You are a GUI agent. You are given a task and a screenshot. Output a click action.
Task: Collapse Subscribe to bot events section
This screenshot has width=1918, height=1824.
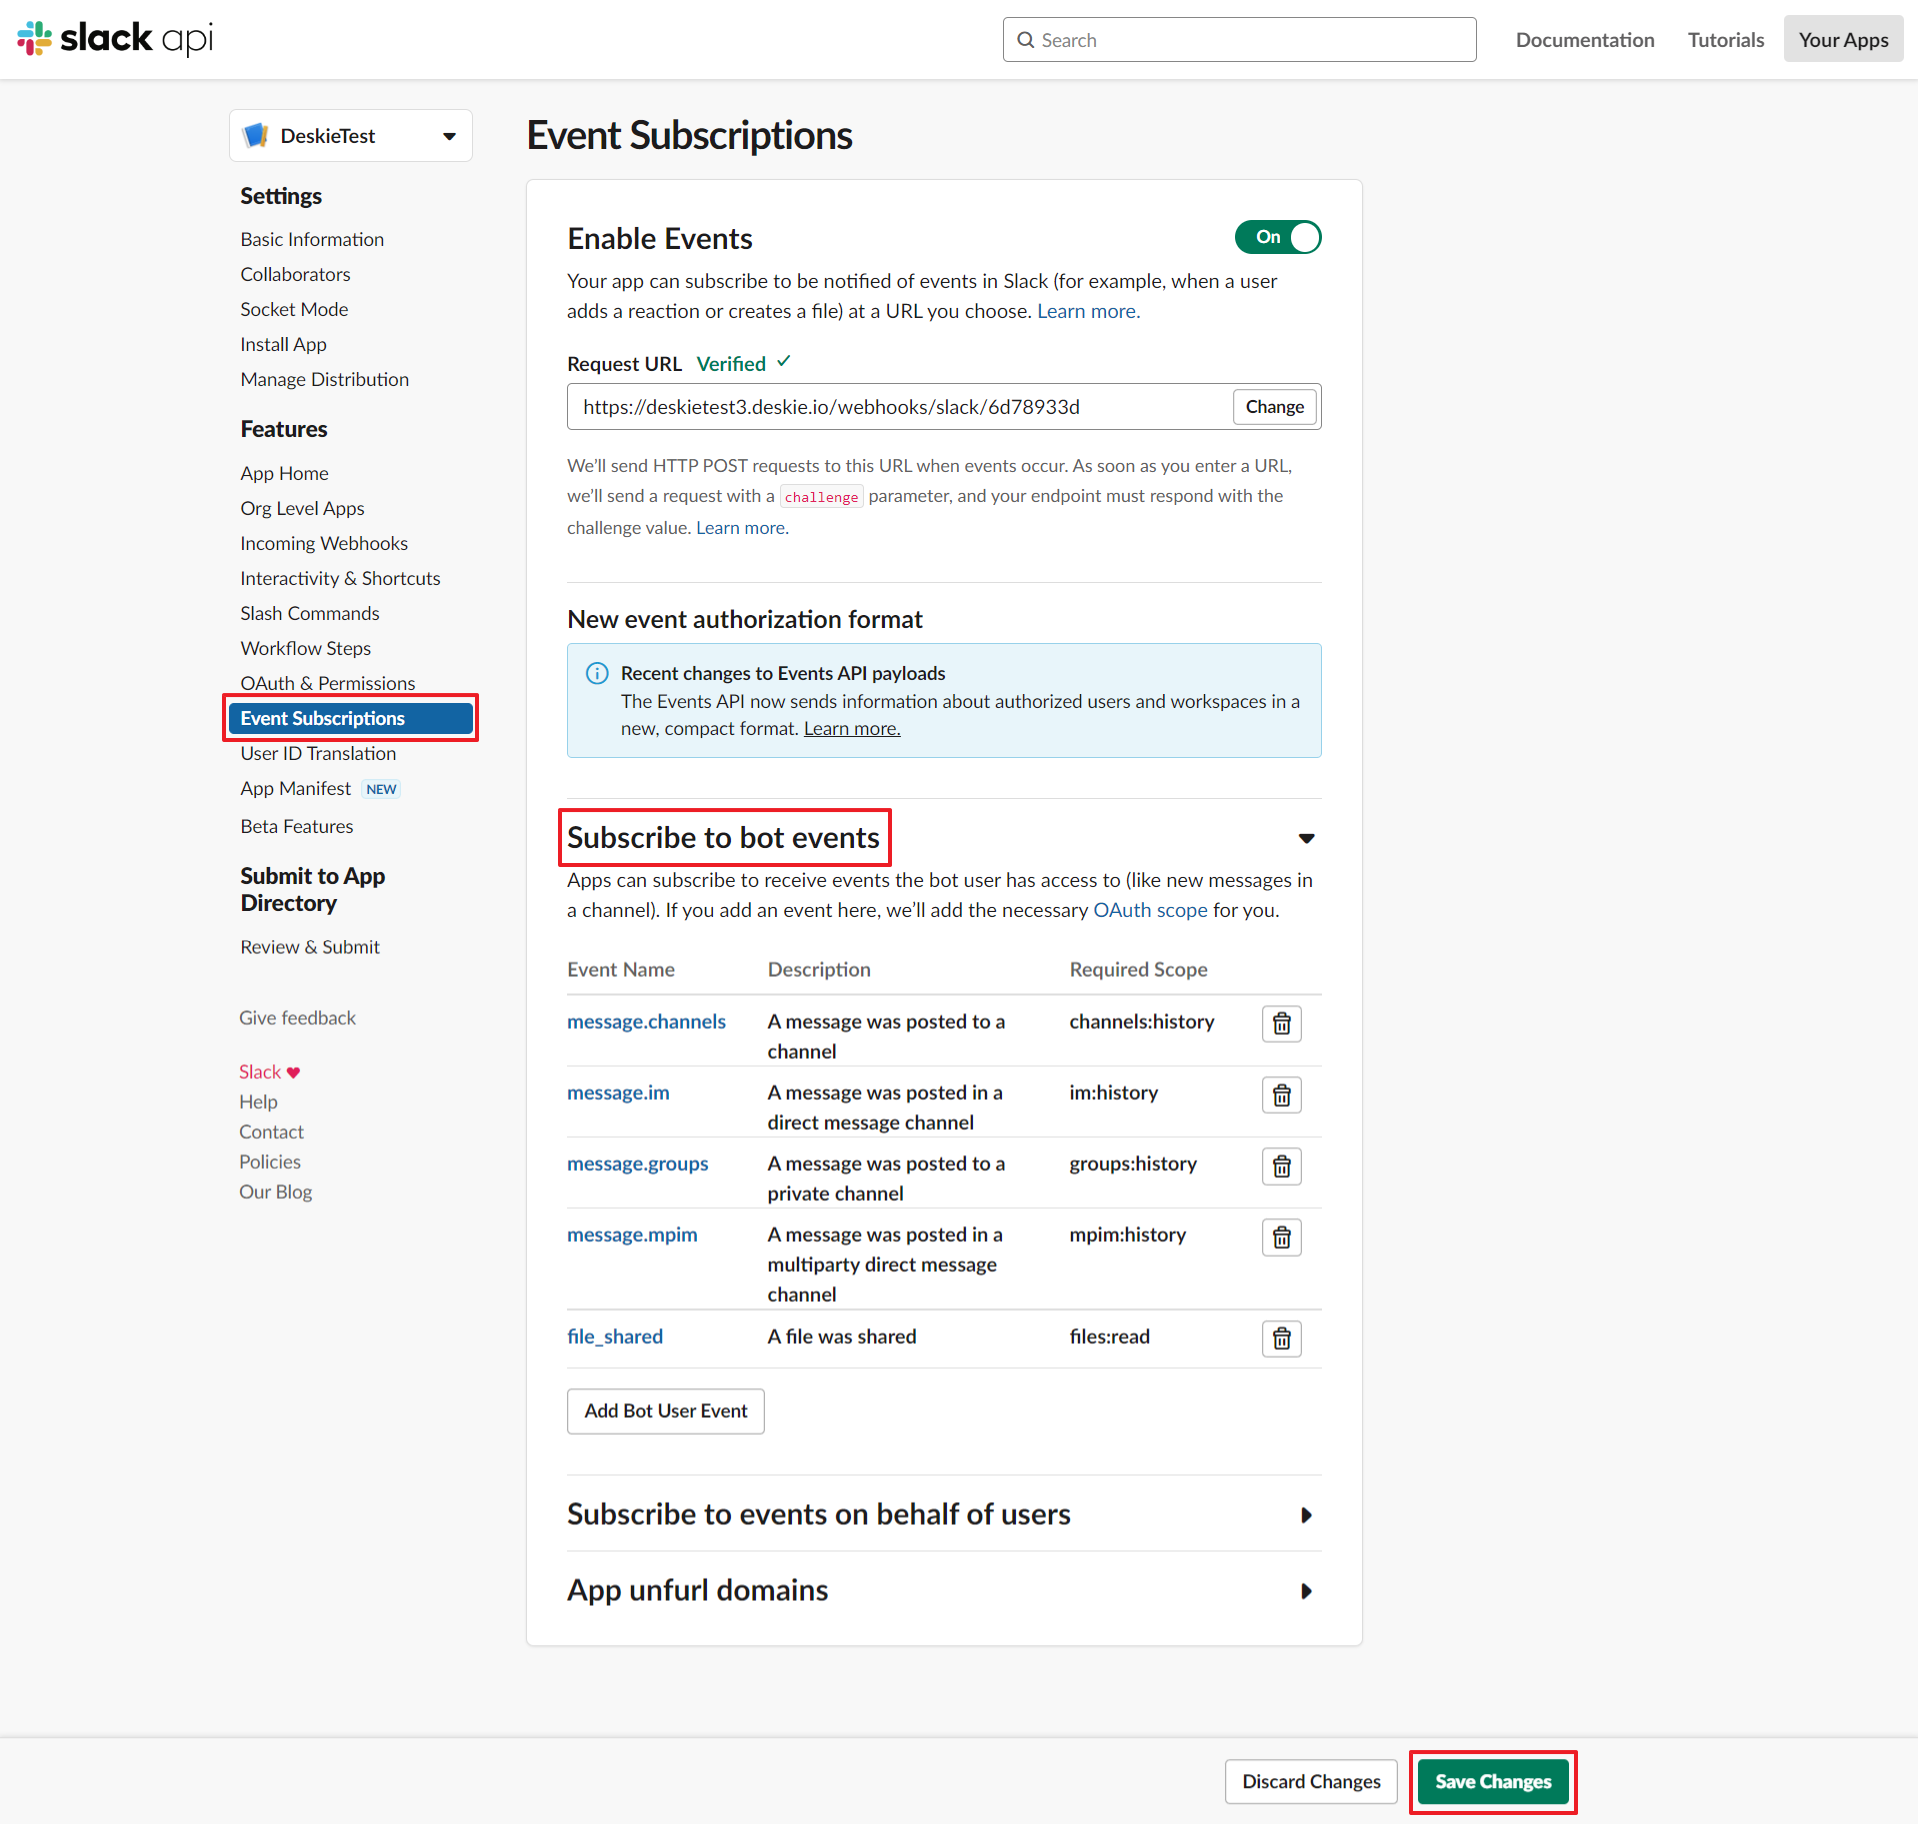pos(1306,838)
